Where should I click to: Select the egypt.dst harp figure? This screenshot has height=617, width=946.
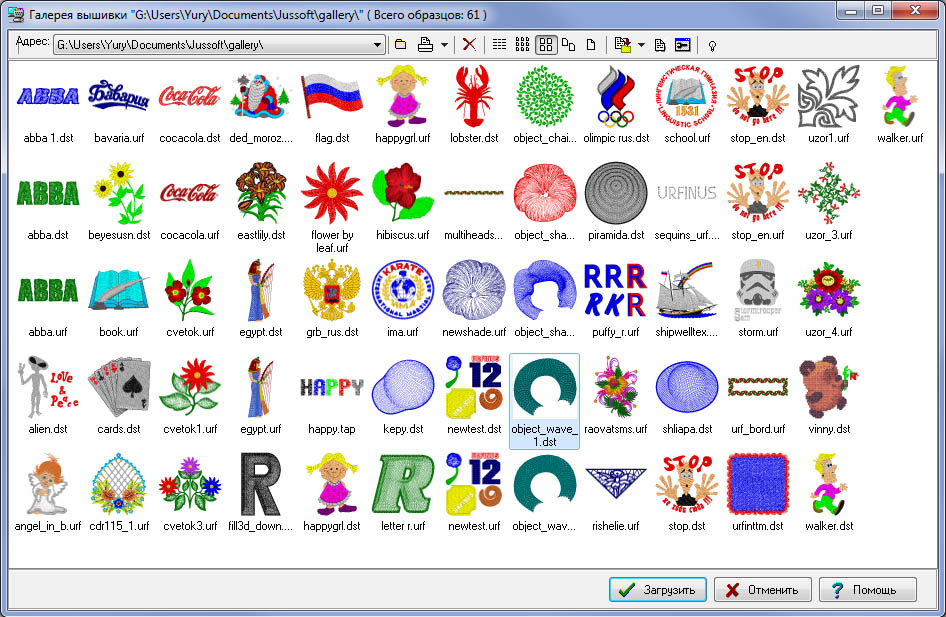pos(261,291)
